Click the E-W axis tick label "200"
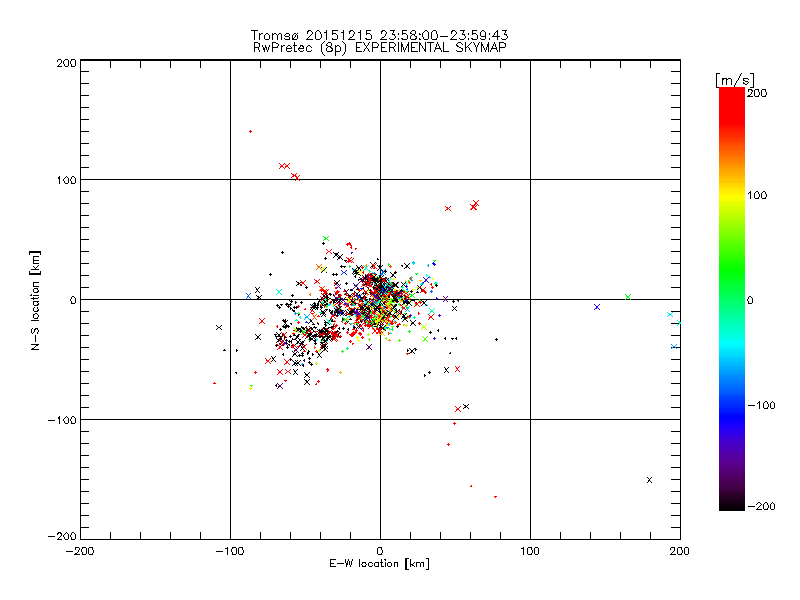This screenshot has width=800, height=600. (680, 551)
